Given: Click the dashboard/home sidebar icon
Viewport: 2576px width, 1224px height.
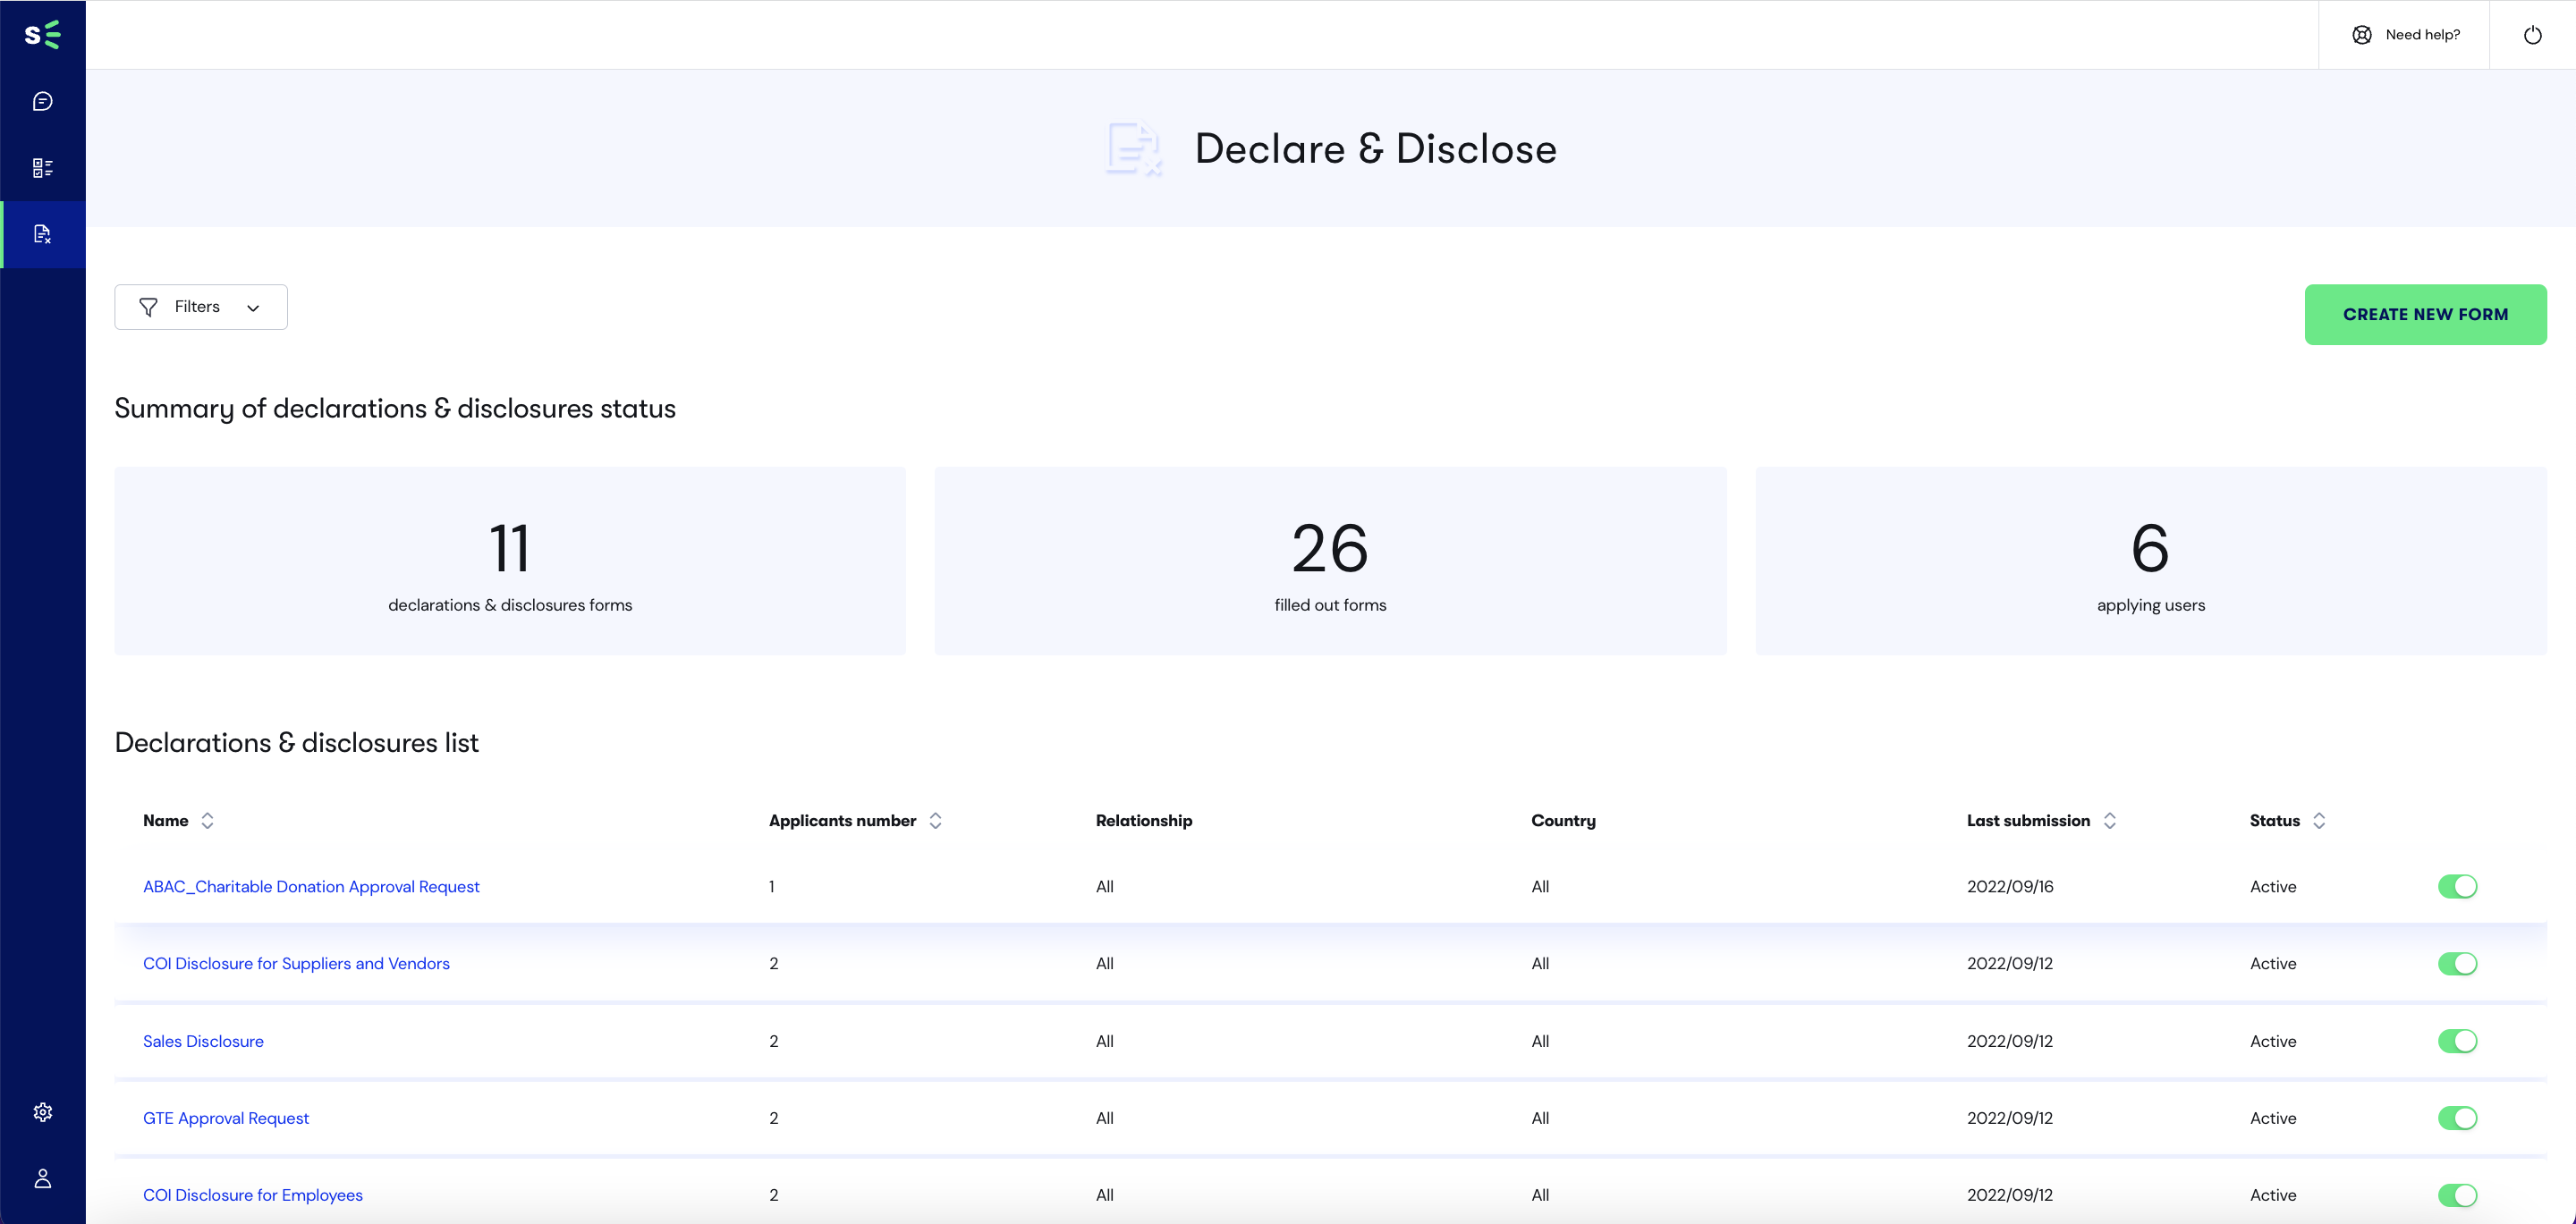Looking at the screenshot, I should tap(43, 167).
